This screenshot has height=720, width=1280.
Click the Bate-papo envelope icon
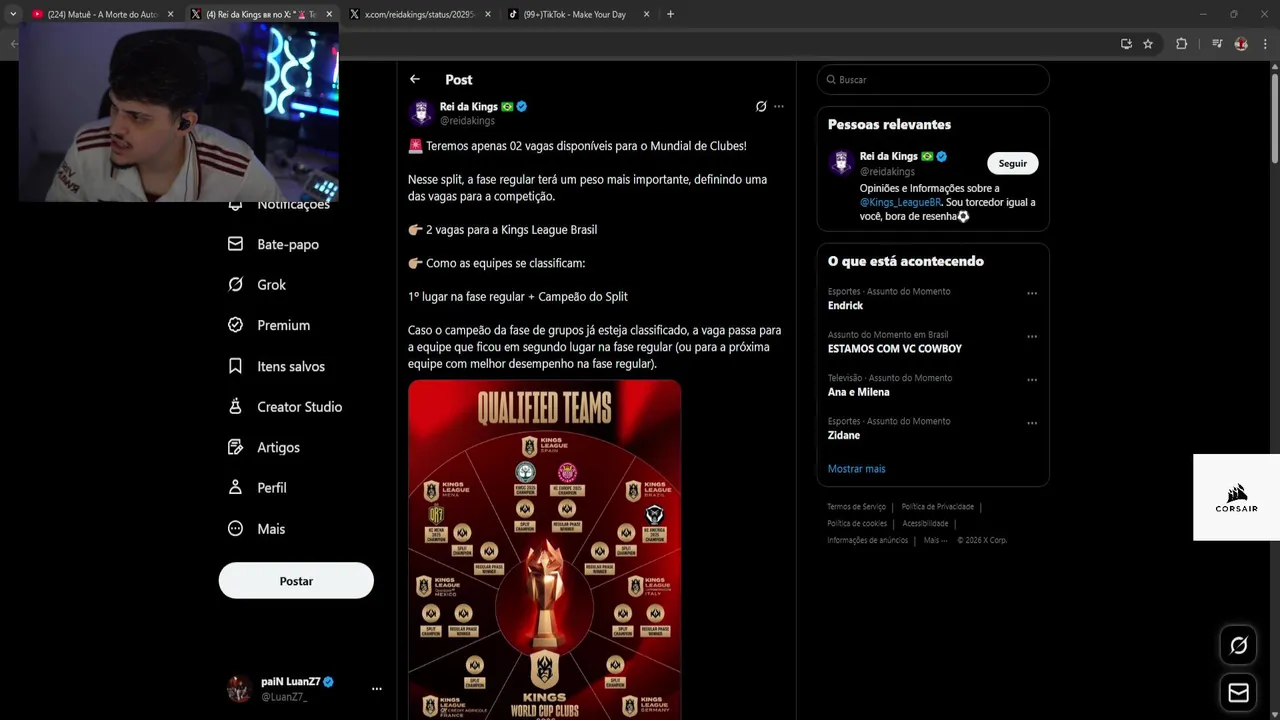point(235,244)
